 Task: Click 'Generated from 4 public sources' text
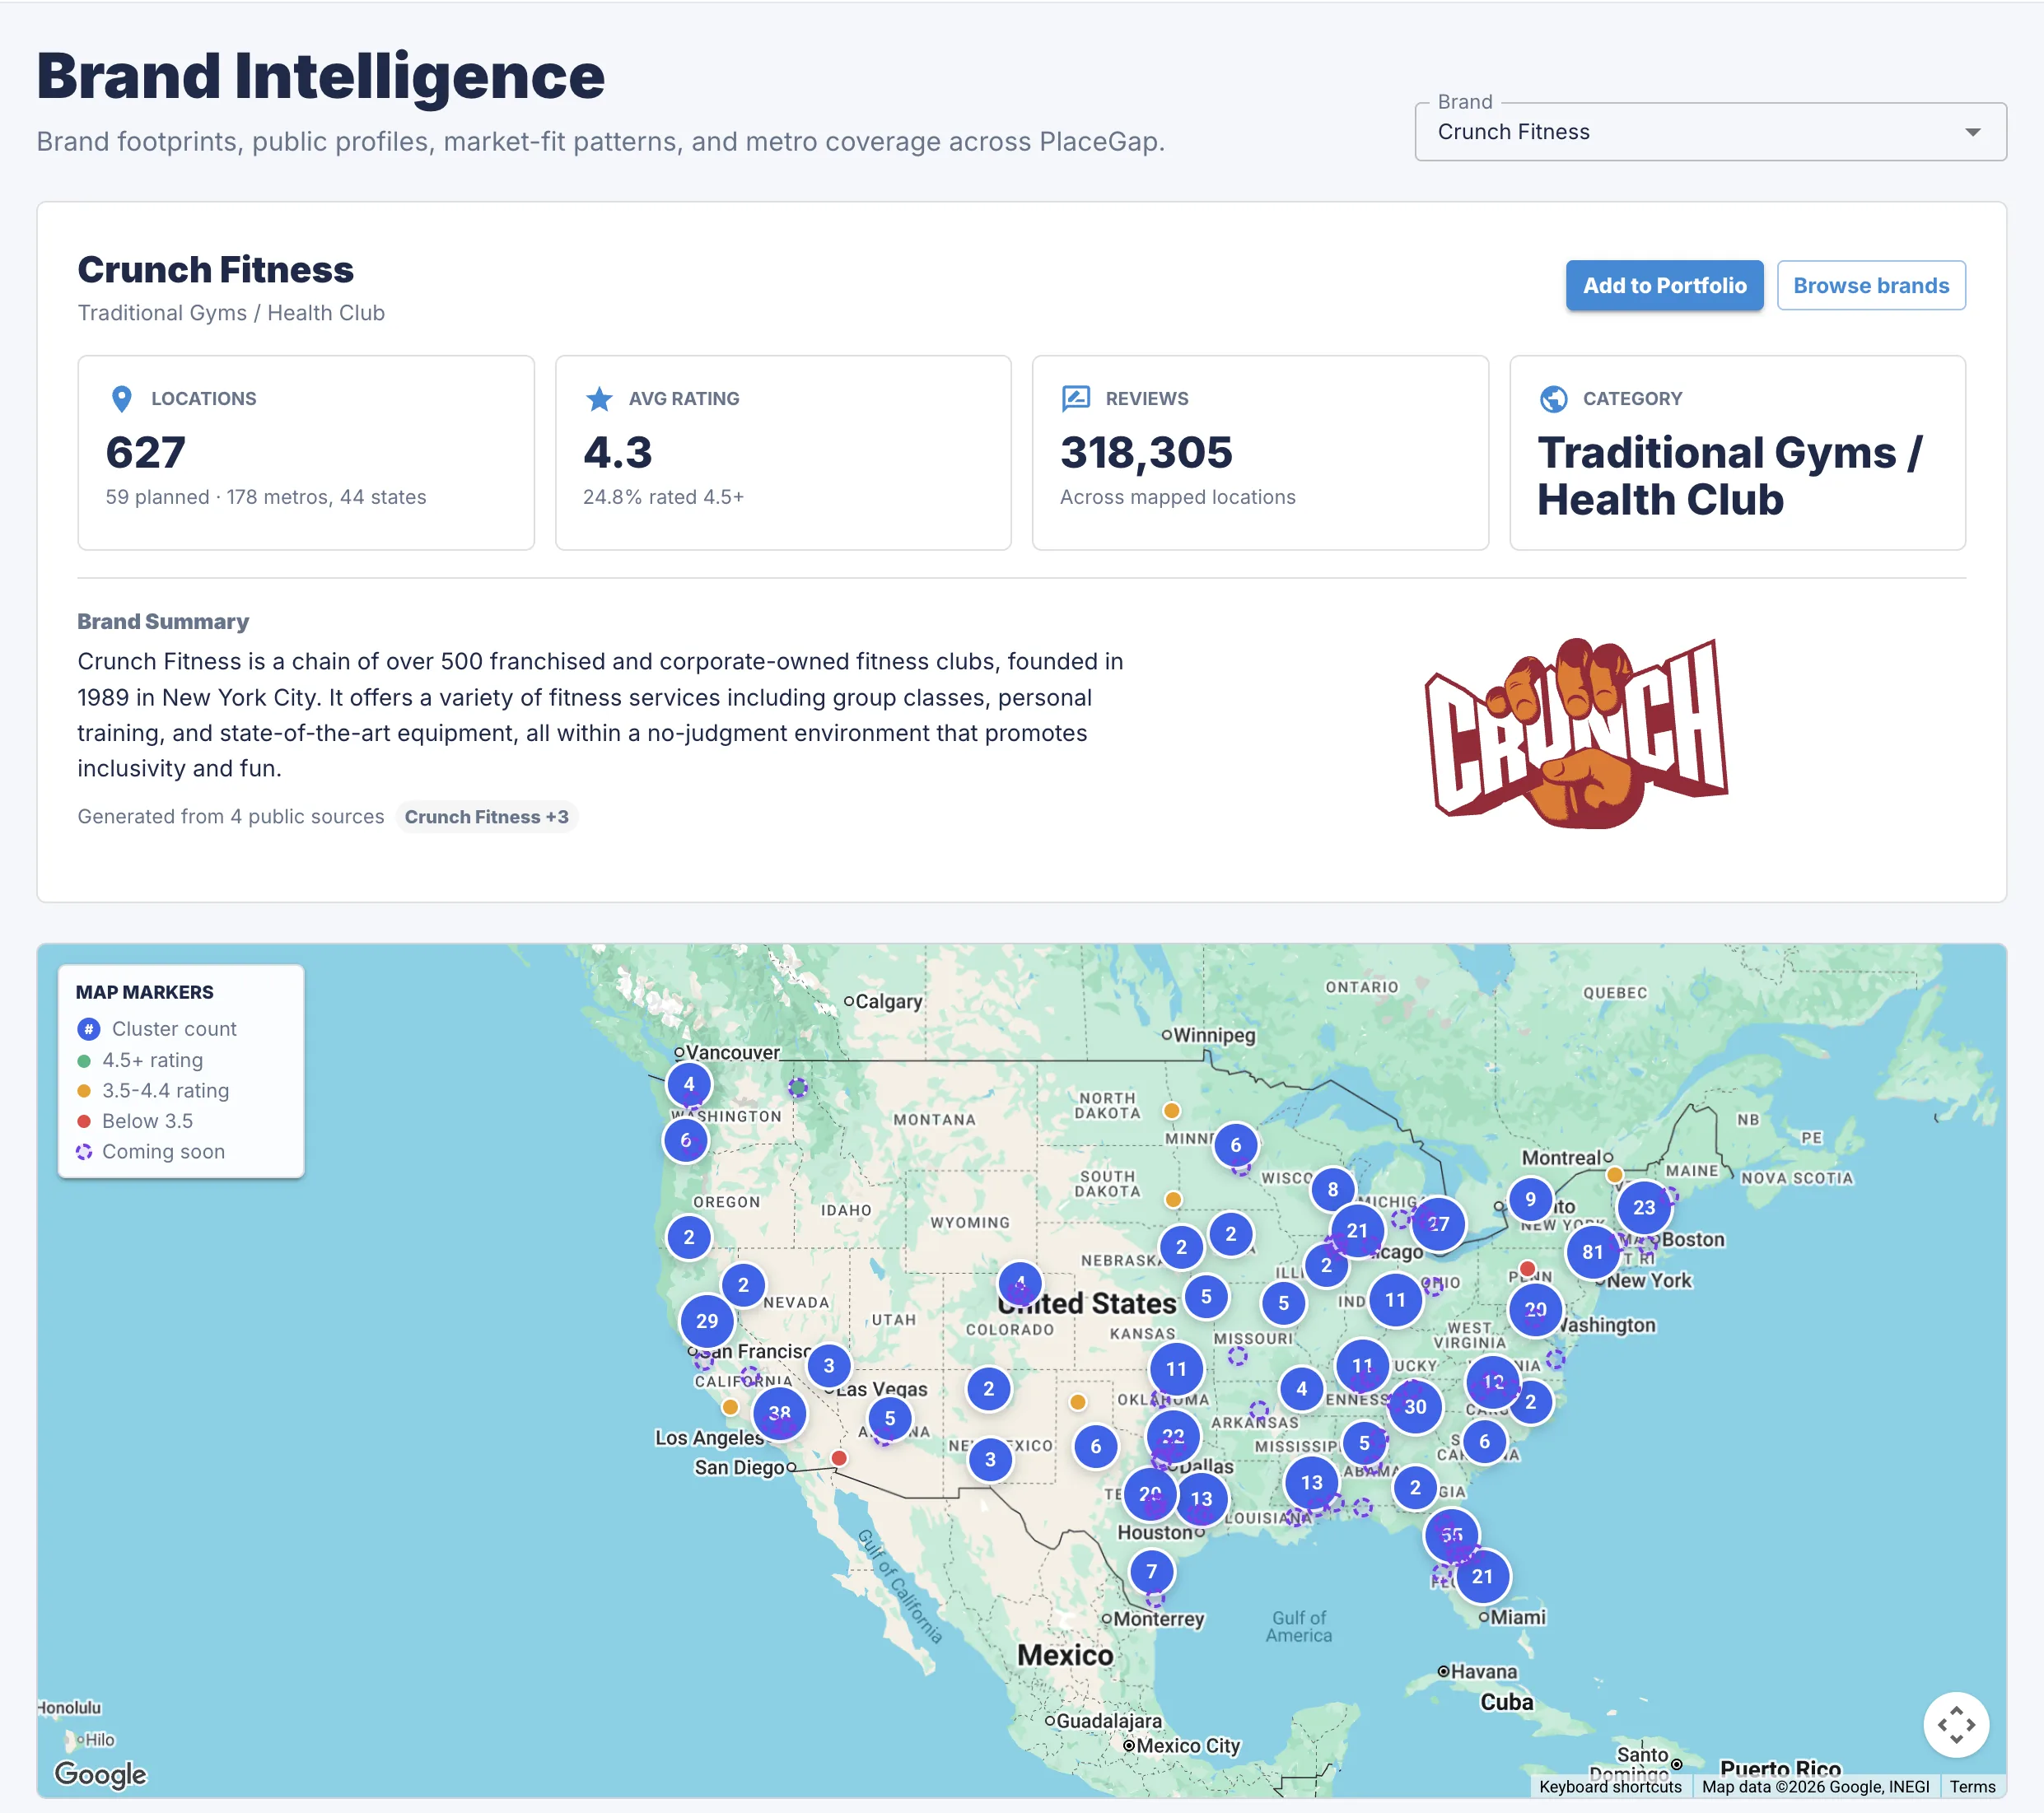tap(231, 817)
